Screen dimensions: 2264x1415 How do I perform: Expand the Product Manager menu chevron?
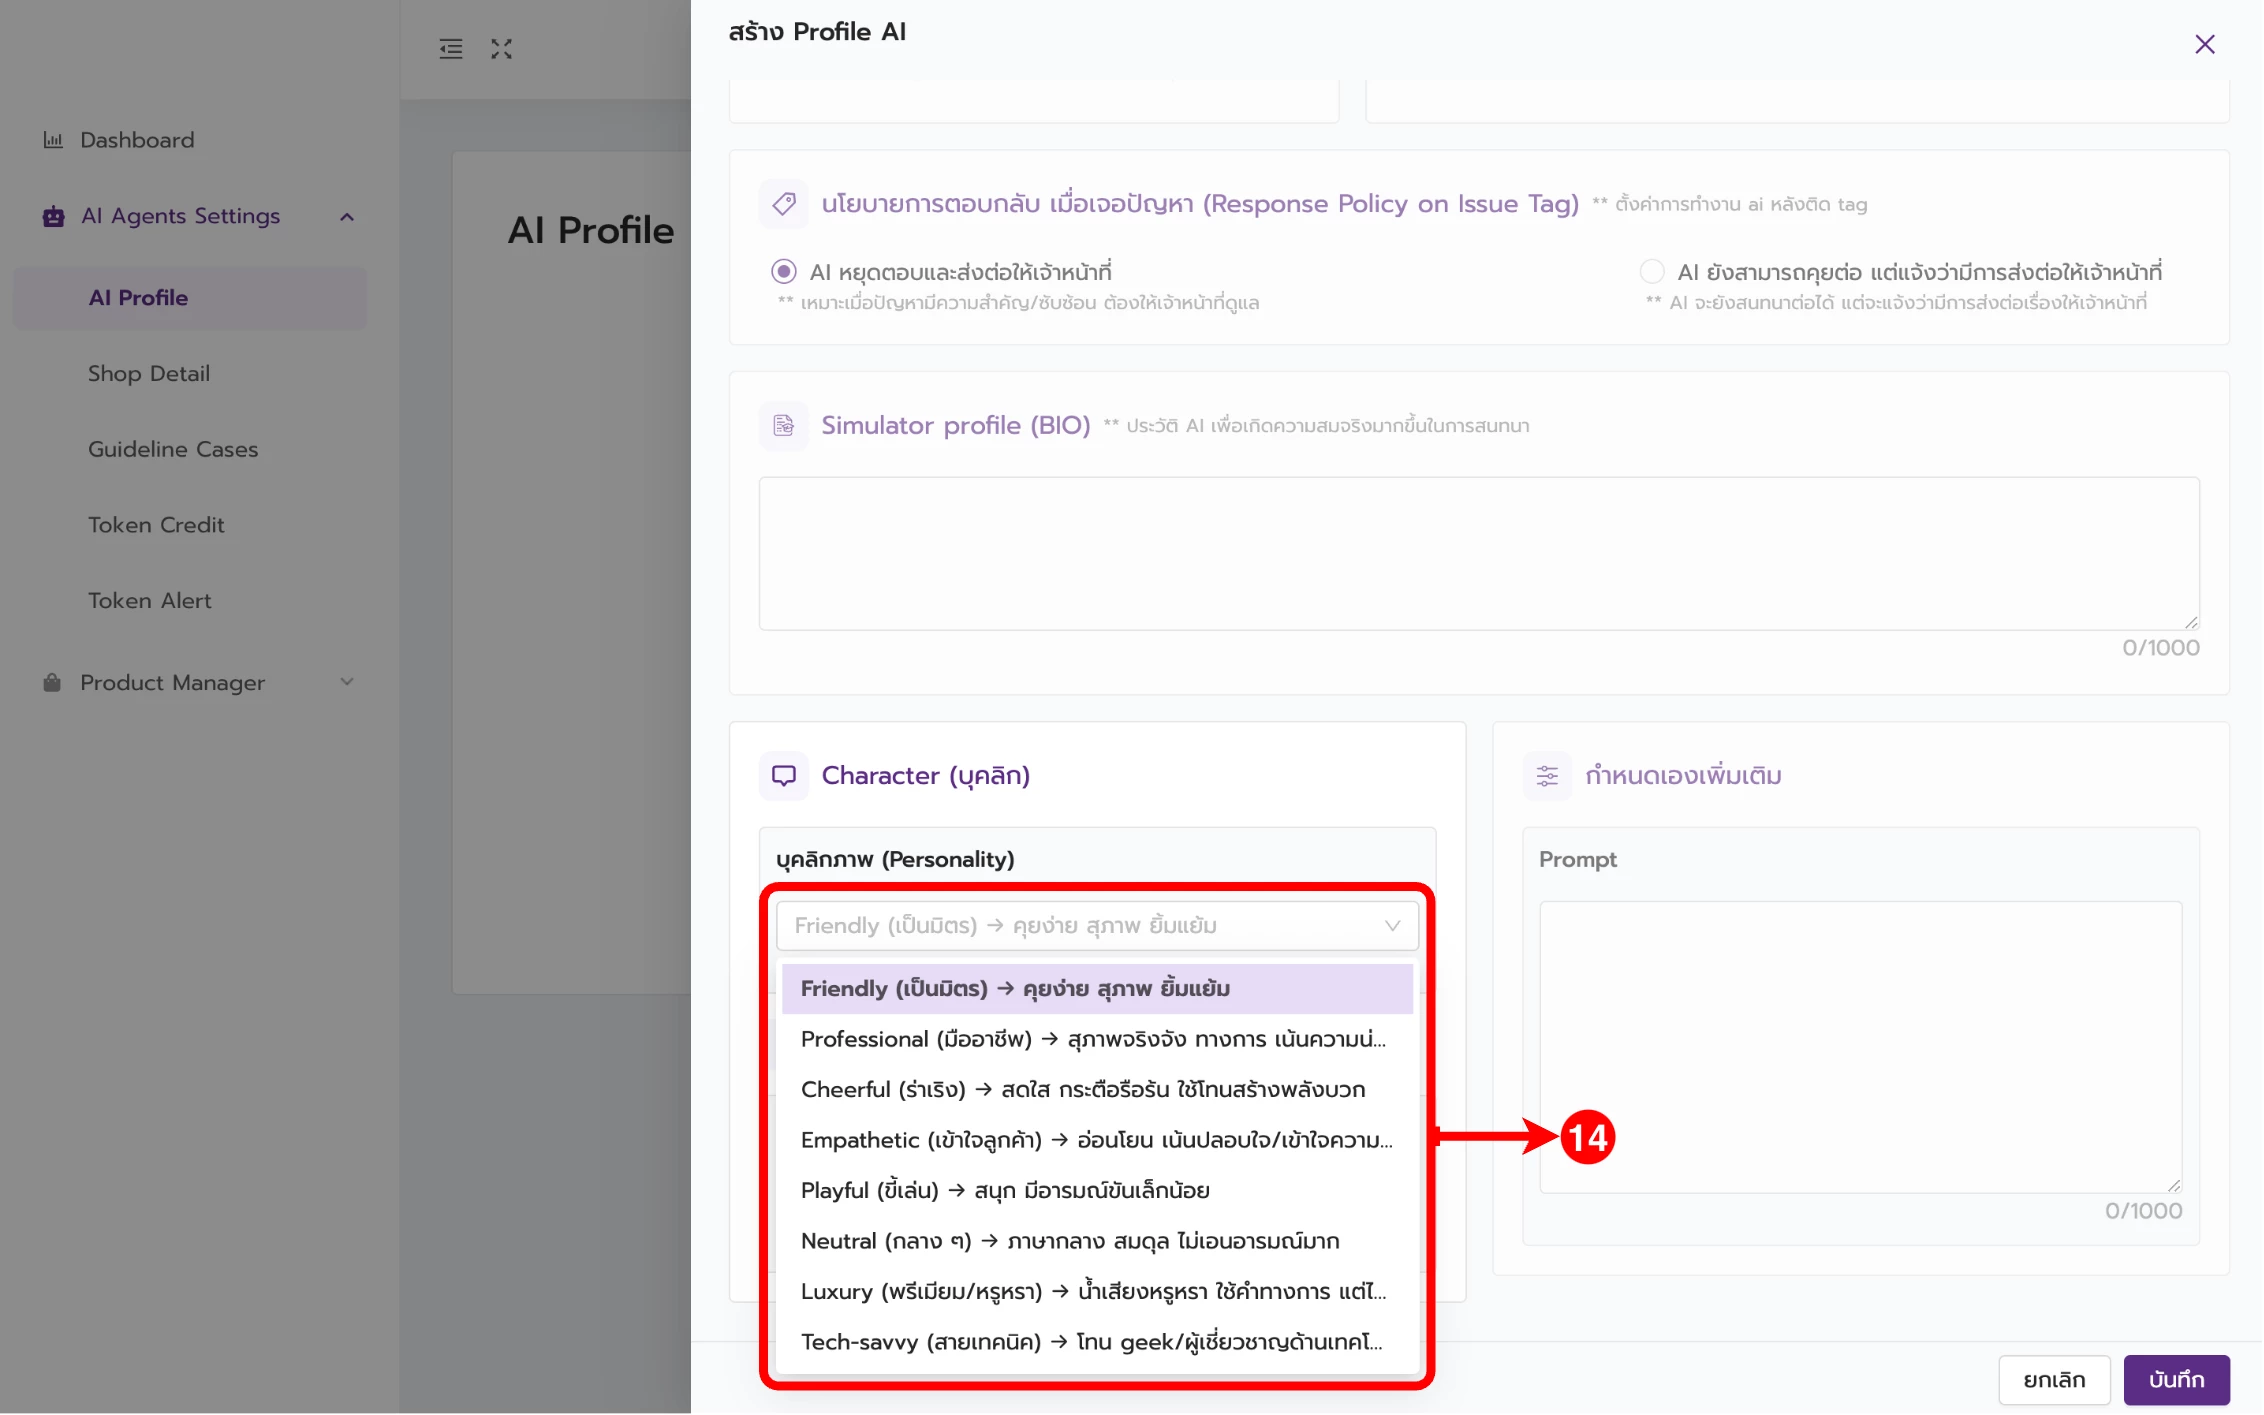click(x=347, y=683)
